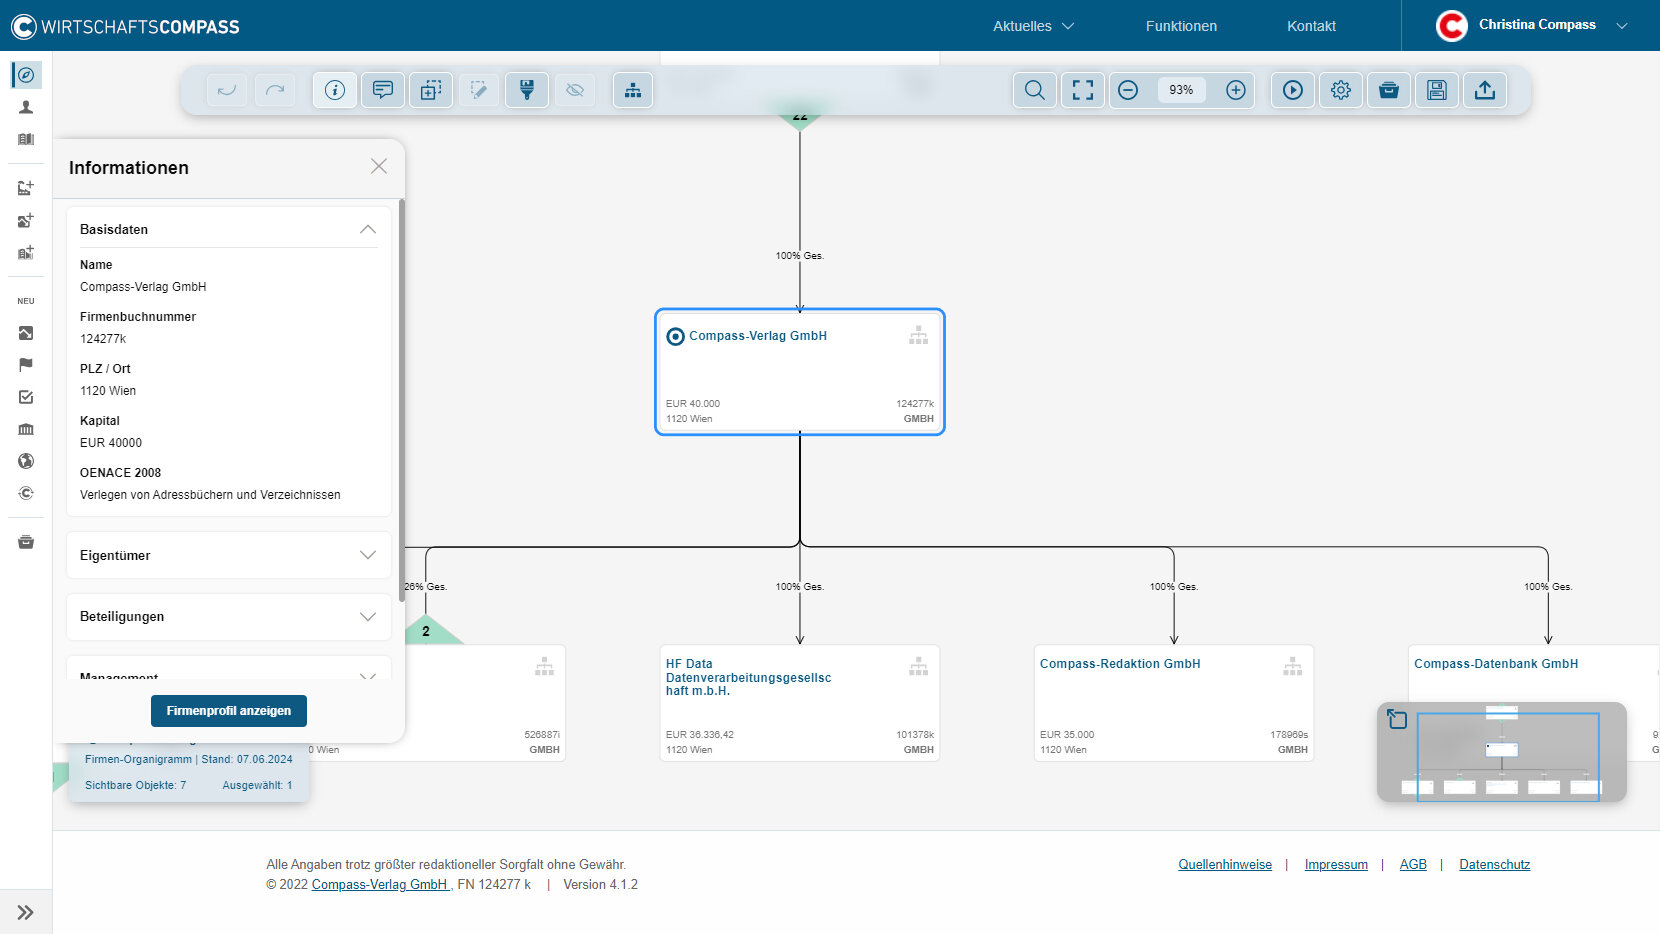The width and height of the screenshot is (1660, 934).
Task: Click the add factory sidebar icon
Action: pos(26,187)
